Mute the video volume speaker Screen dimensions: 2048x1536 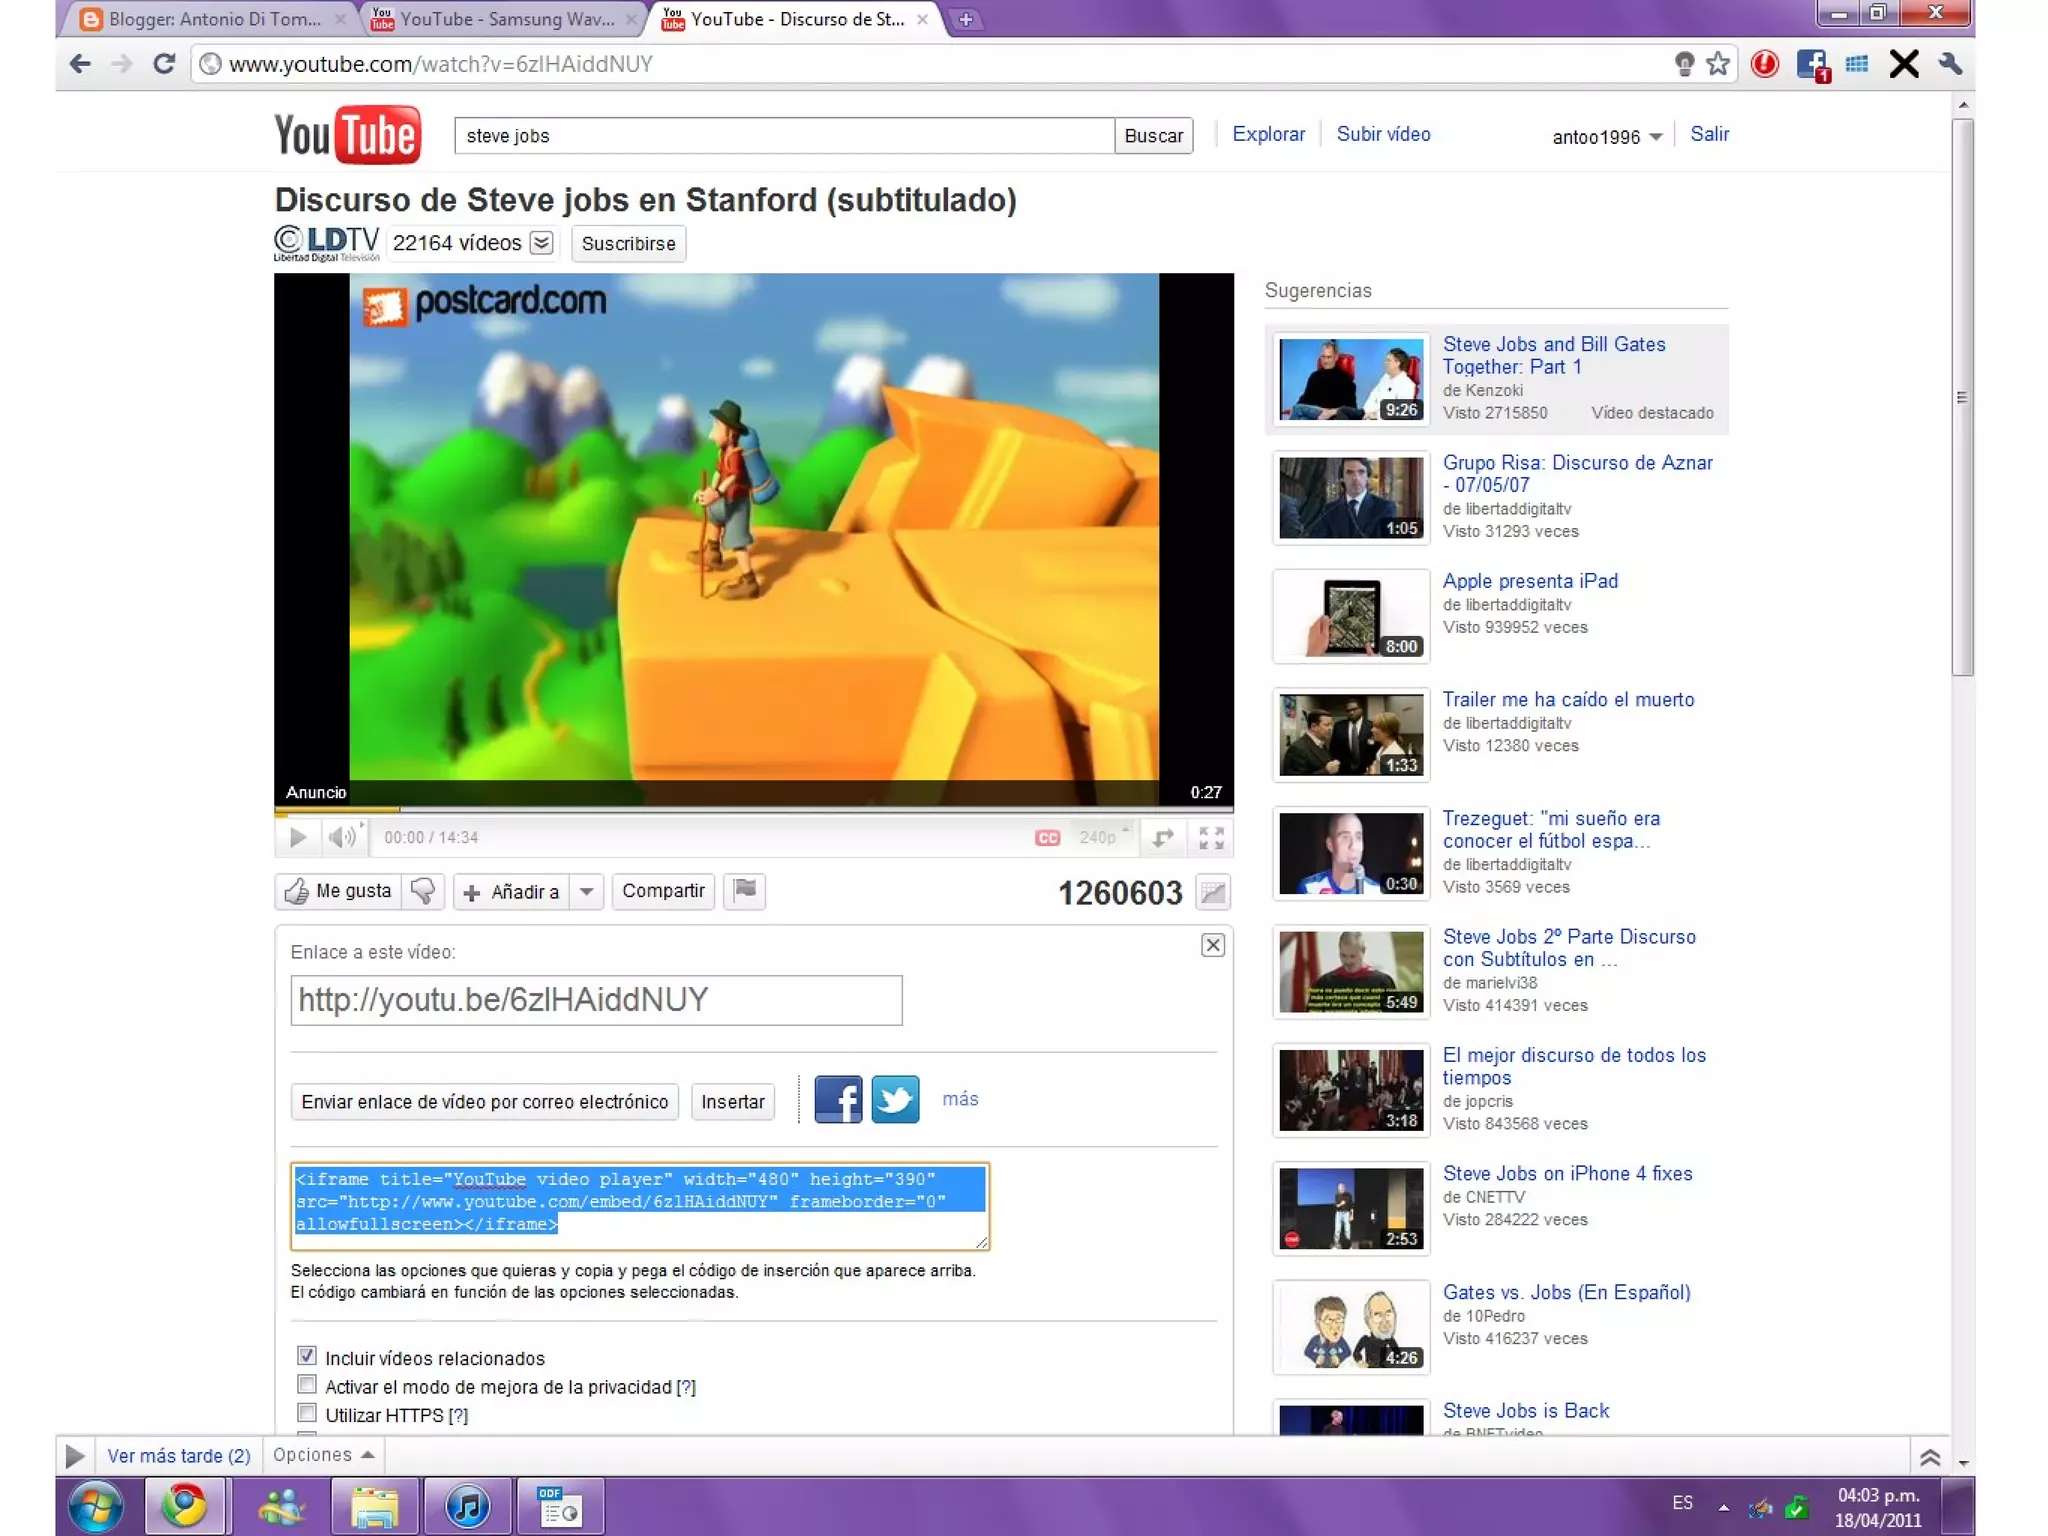342,838
